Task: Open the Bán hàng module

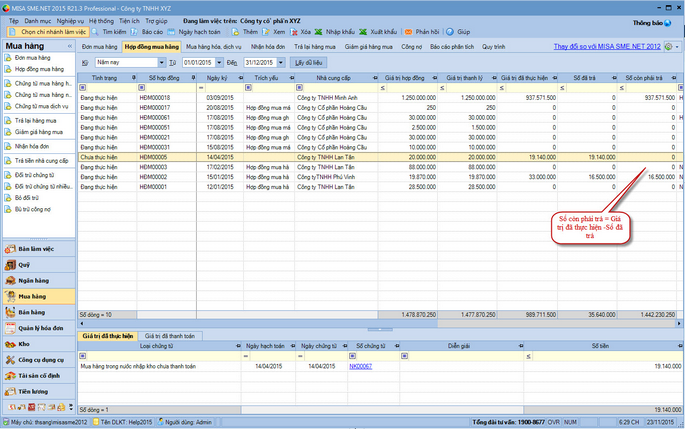Action: point(39,312)
